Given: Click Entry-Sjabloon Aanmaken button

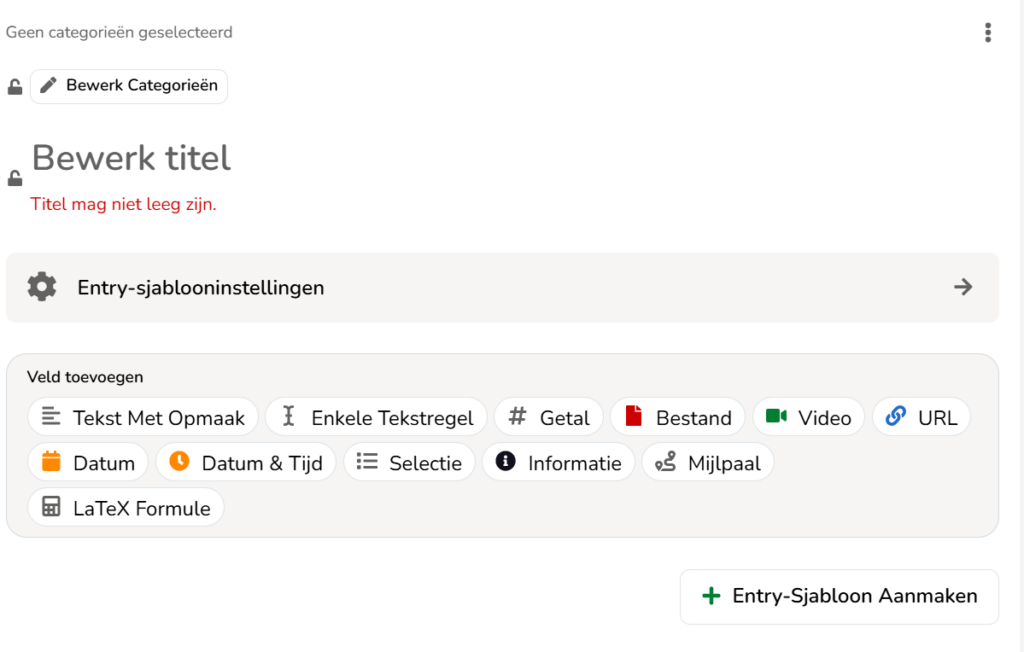Looking at the screenshot, I should click(839, 596).
